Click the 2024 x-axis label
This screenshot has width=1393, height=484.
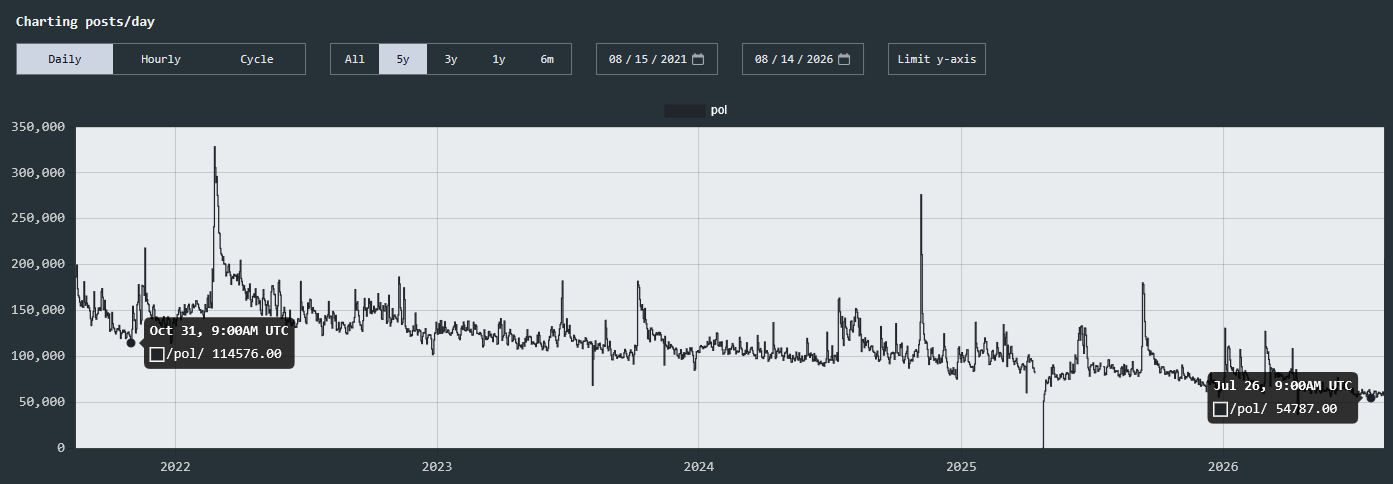point(699,467)
